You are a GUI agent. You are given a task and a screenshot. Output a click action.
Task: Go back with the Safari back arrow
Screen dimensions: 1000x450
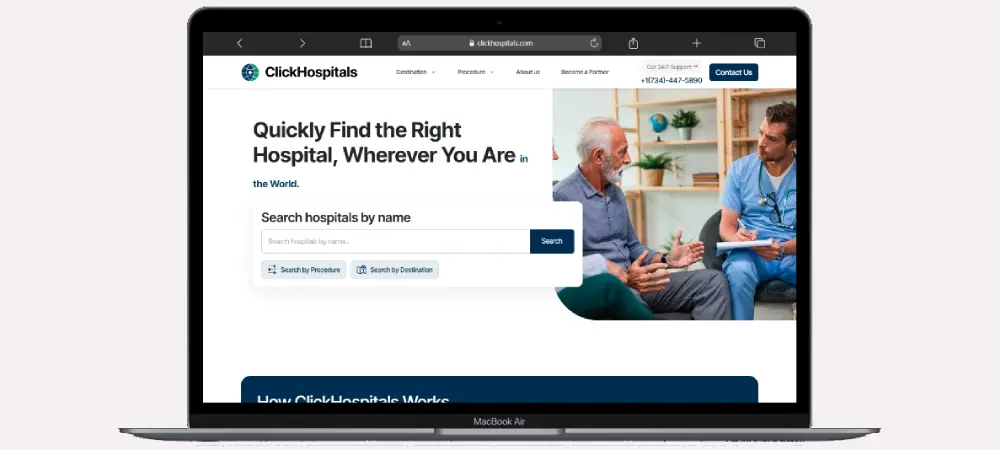[x=240, y=43]
